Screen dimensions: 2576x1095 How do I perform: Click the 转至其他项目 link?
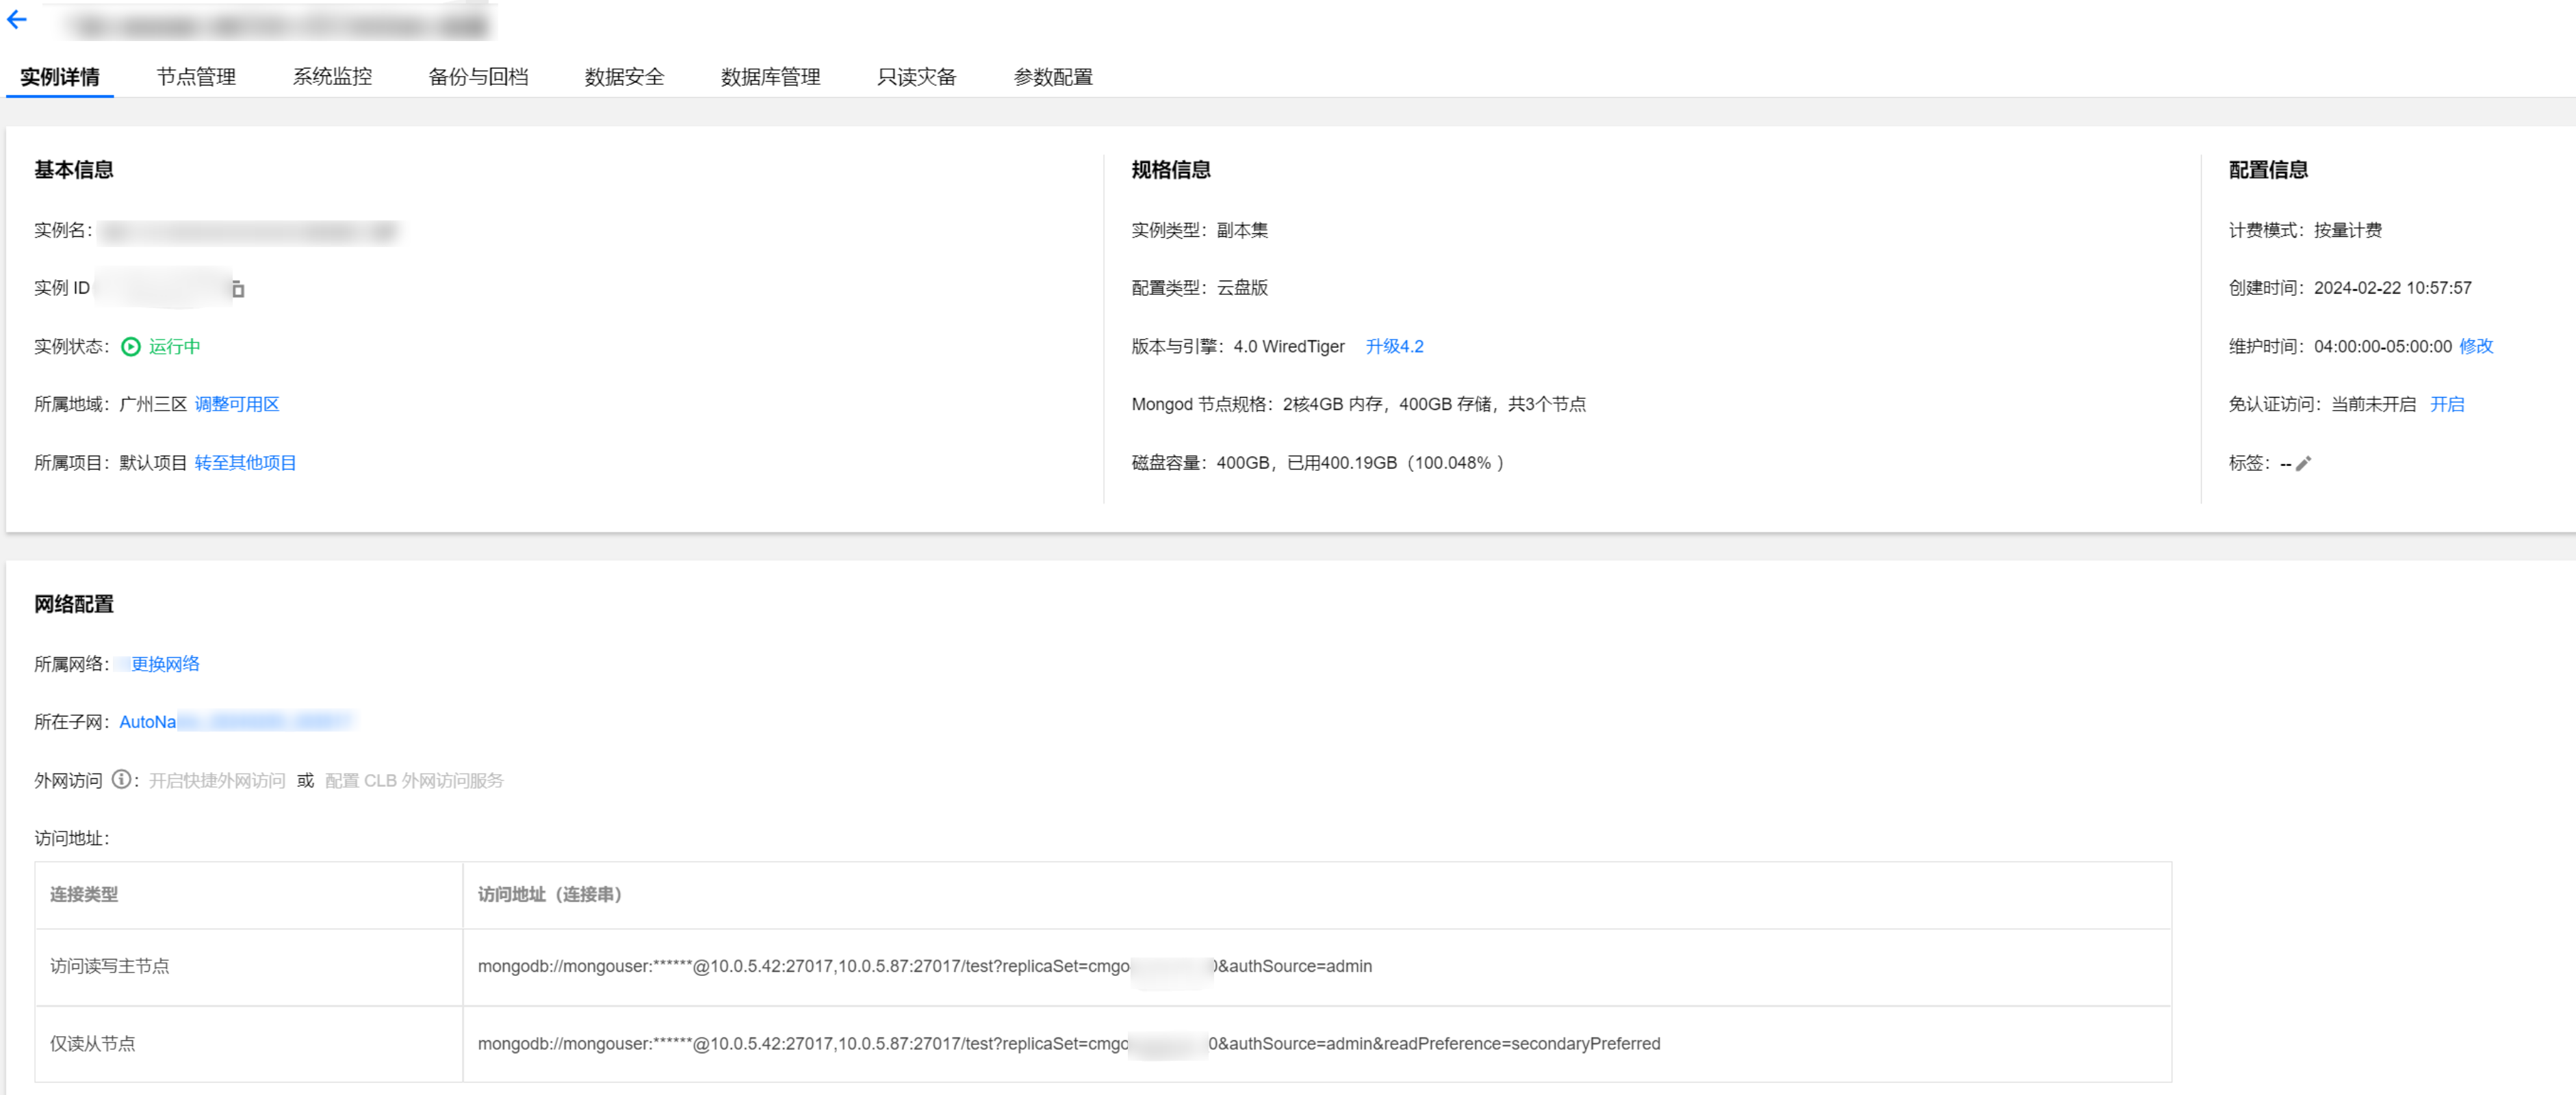pyautogui.click(x=245, y=463)
